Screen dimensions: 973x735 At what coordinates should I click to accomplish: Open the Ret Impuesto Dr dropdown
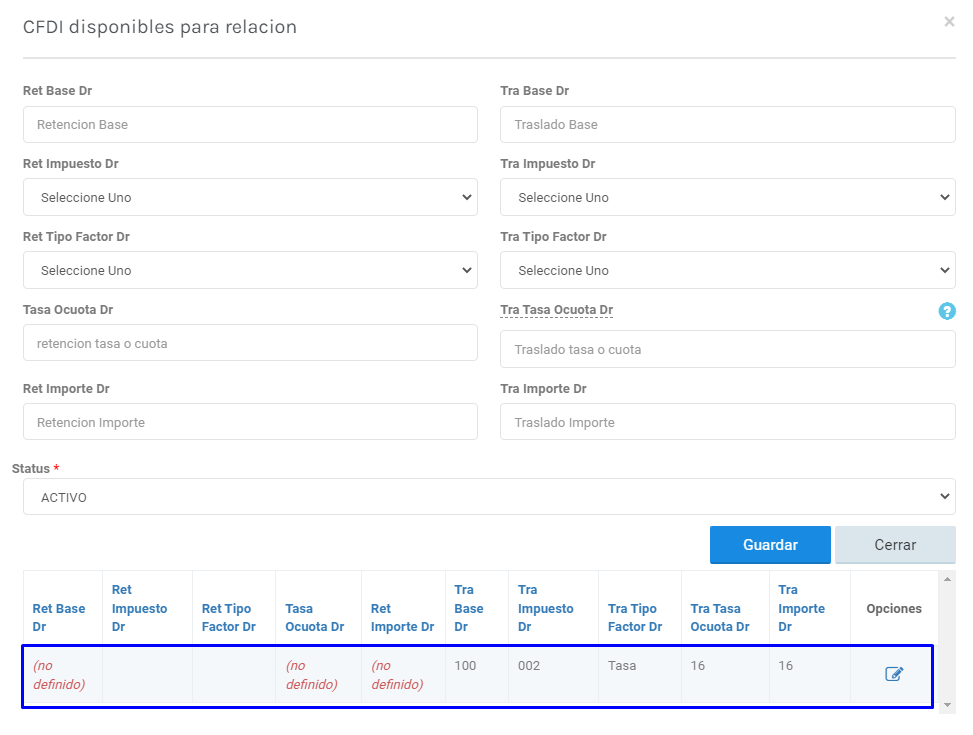point(250,197)
